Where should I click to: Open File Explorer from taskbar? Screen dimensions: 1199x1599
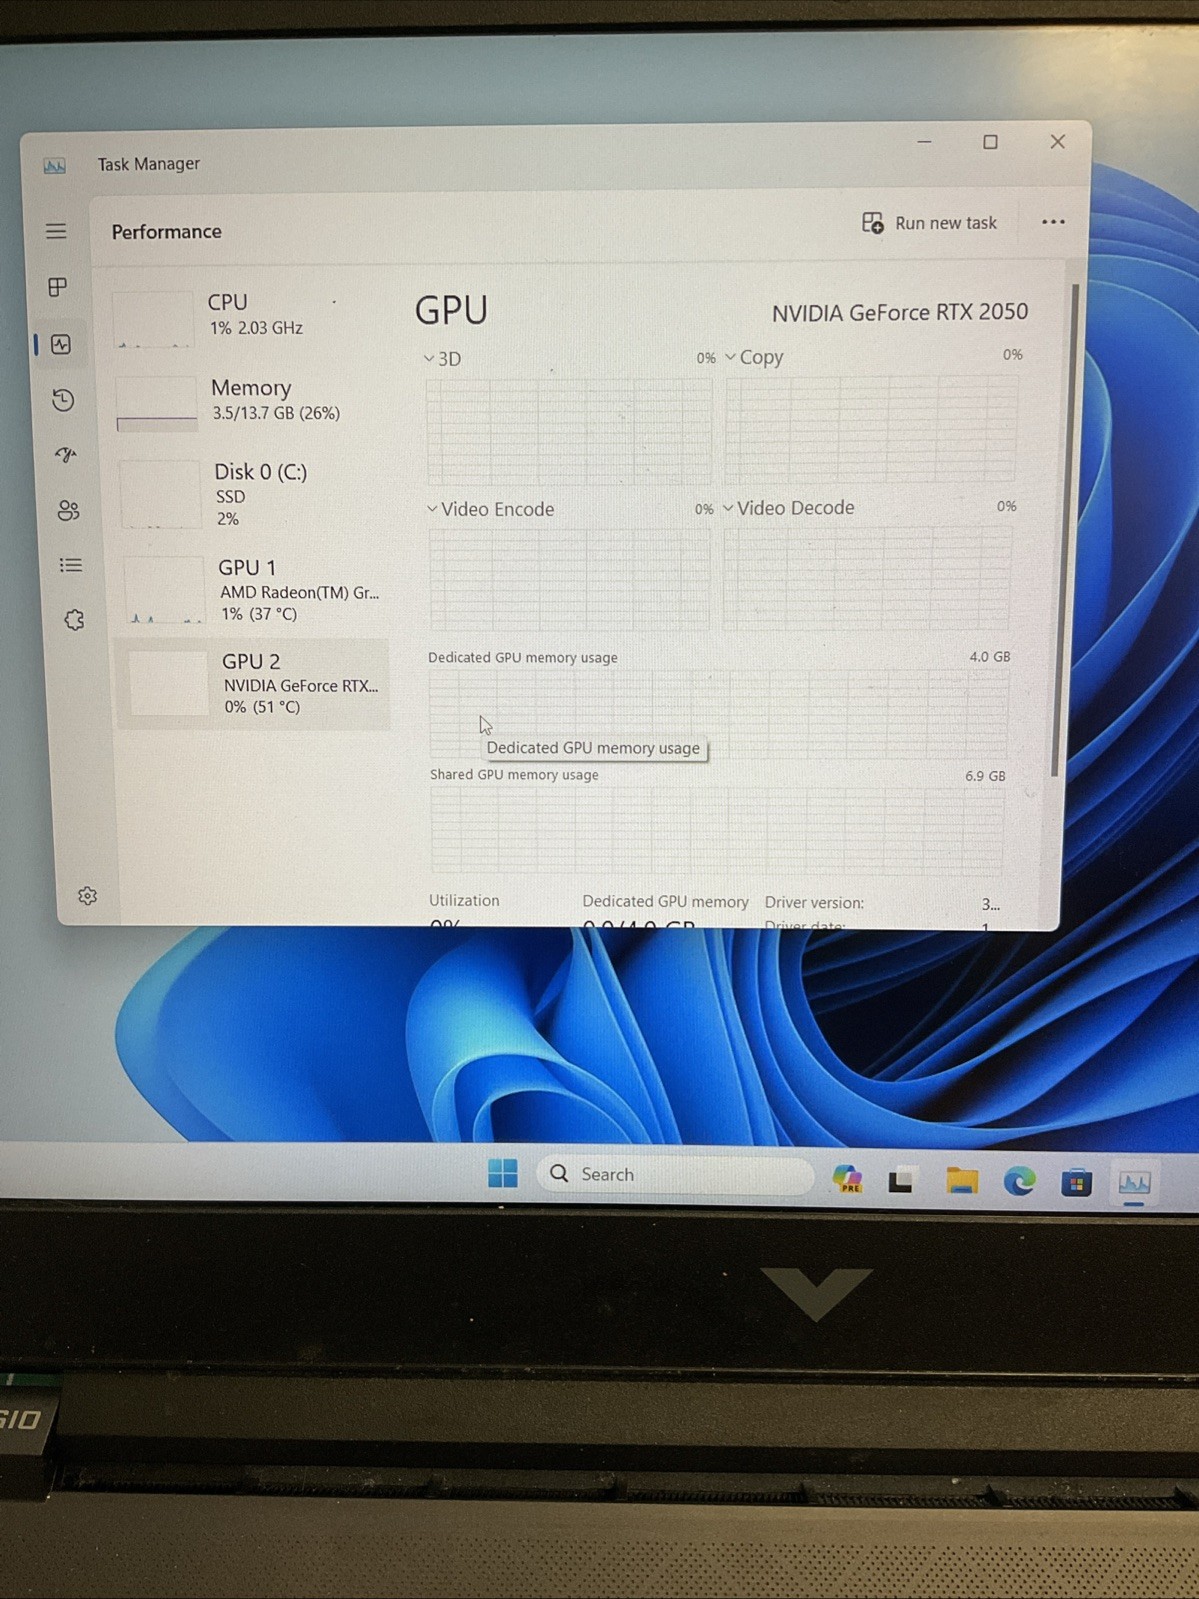point(961,1181)
